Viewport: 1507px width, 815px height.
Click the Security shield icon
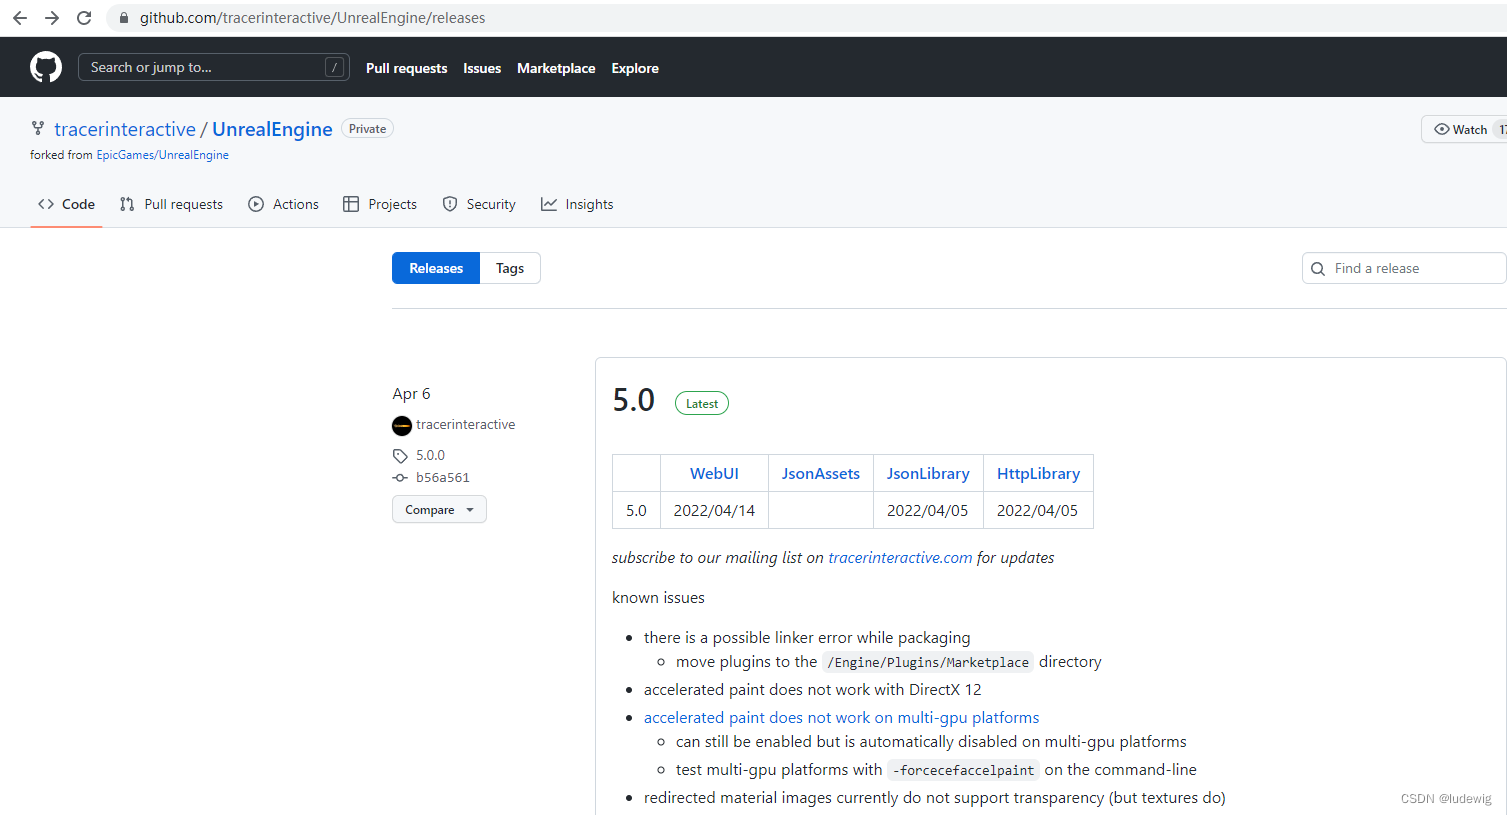[x=450, y=204]
